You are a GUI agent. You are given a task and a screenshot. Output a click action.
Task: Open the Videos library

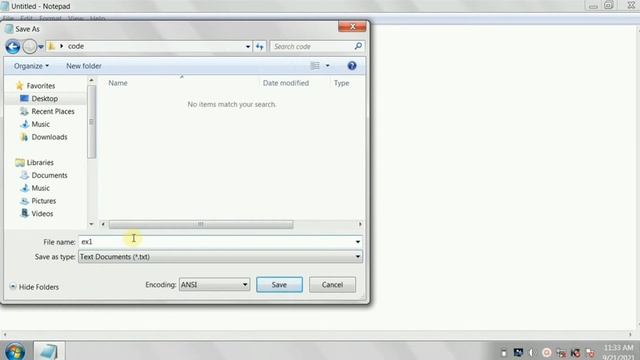click(x=42, y=213)
